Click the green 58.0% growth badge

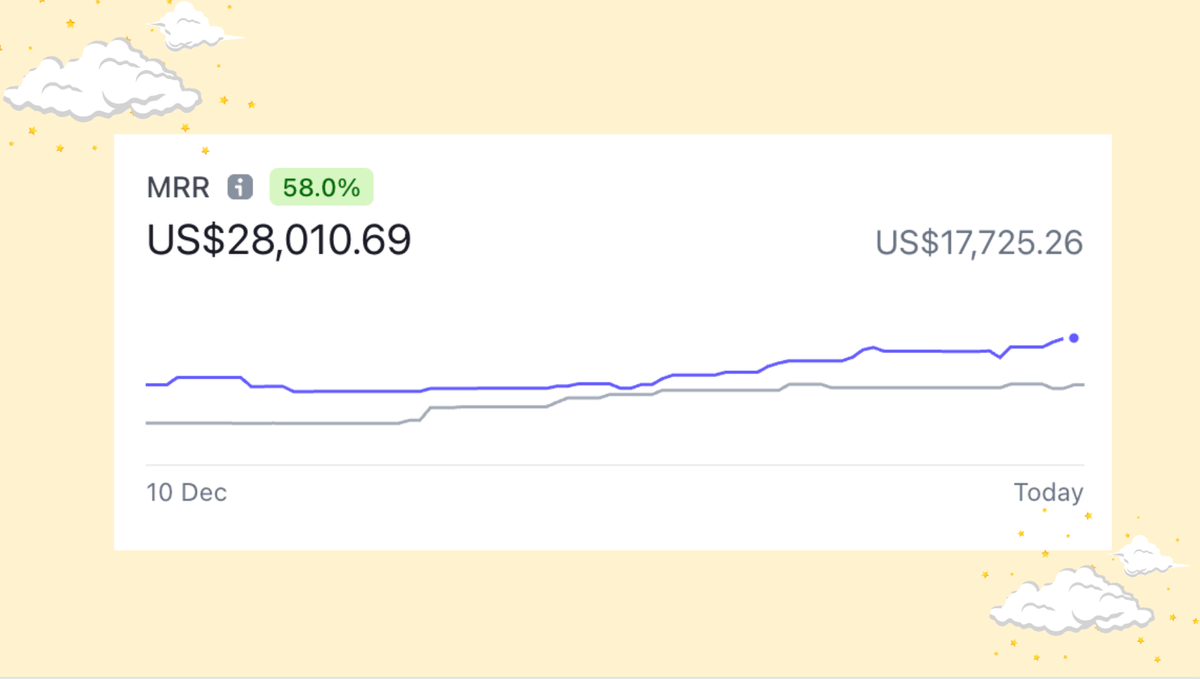[x=321, y=187]
